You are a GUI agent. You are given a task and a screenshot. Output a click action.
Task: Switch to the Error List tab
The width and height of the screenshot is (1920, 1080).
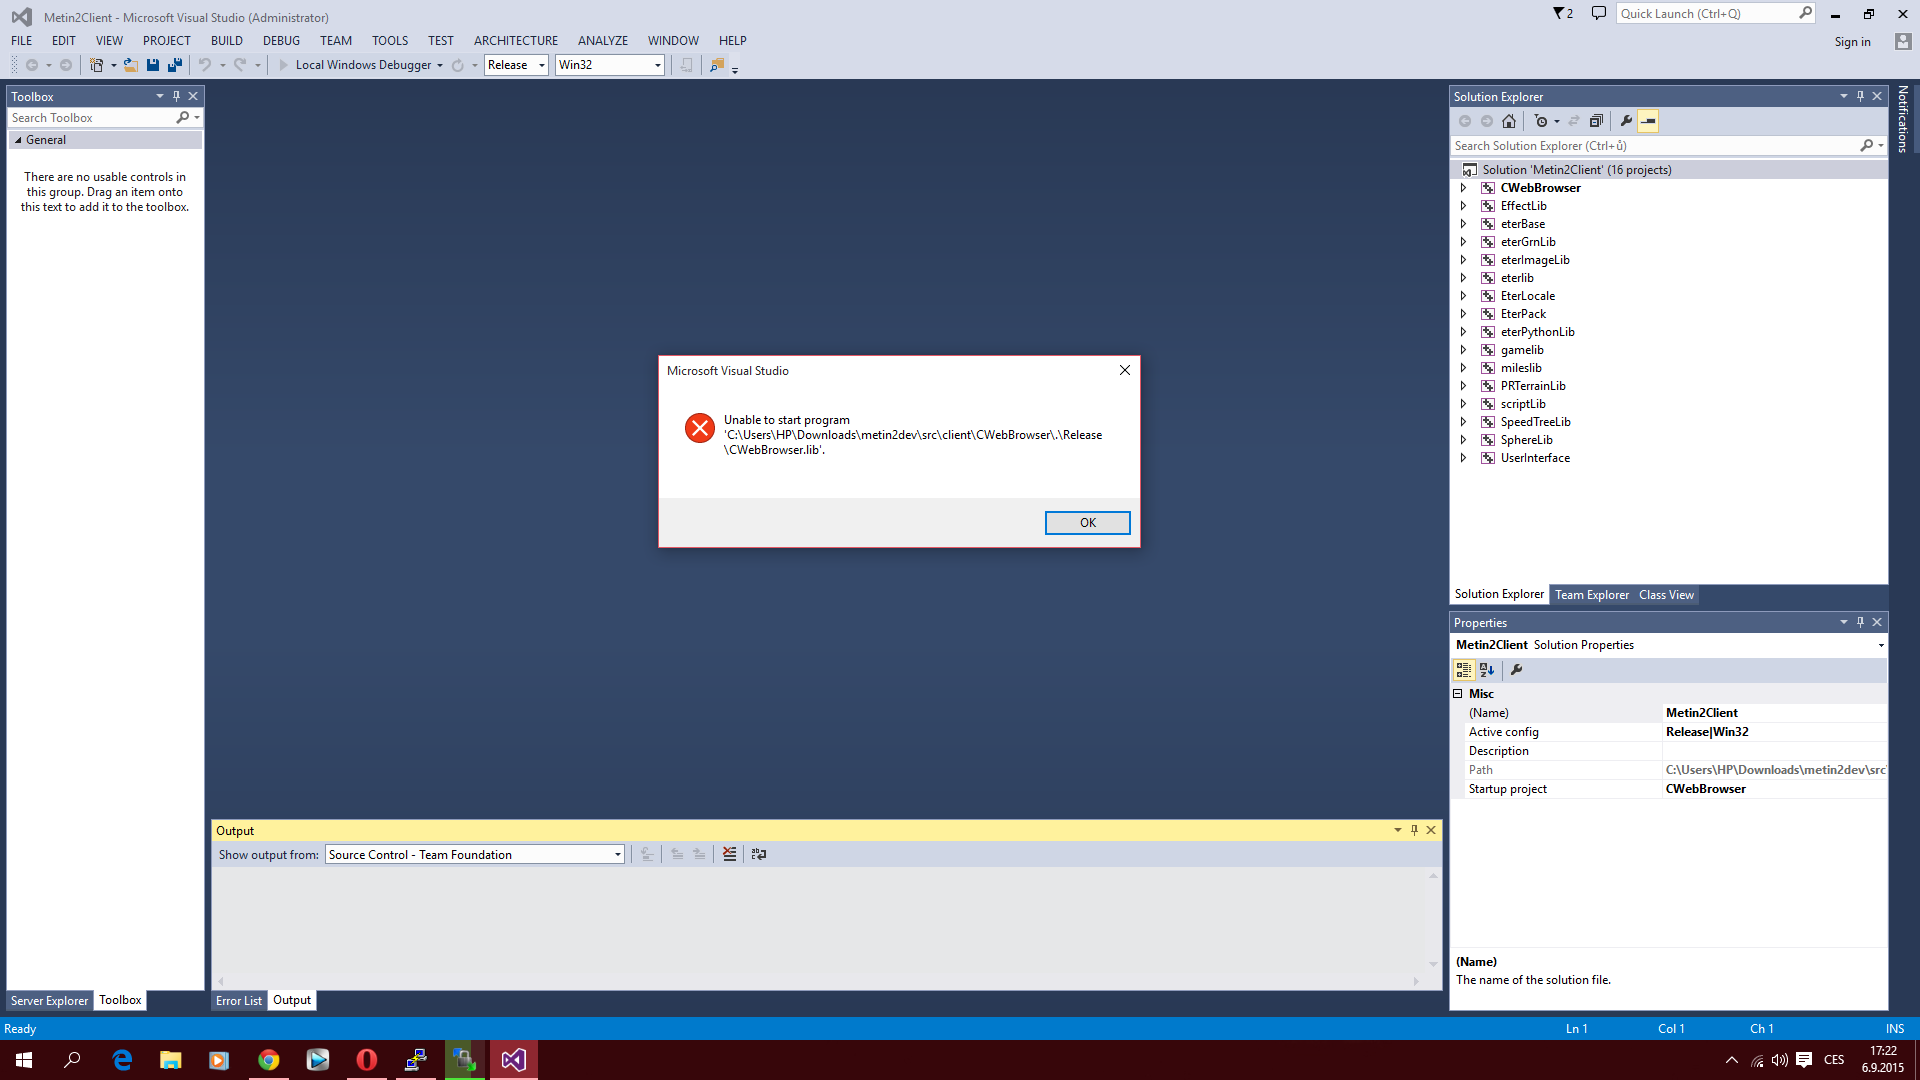pos(239,1001)
